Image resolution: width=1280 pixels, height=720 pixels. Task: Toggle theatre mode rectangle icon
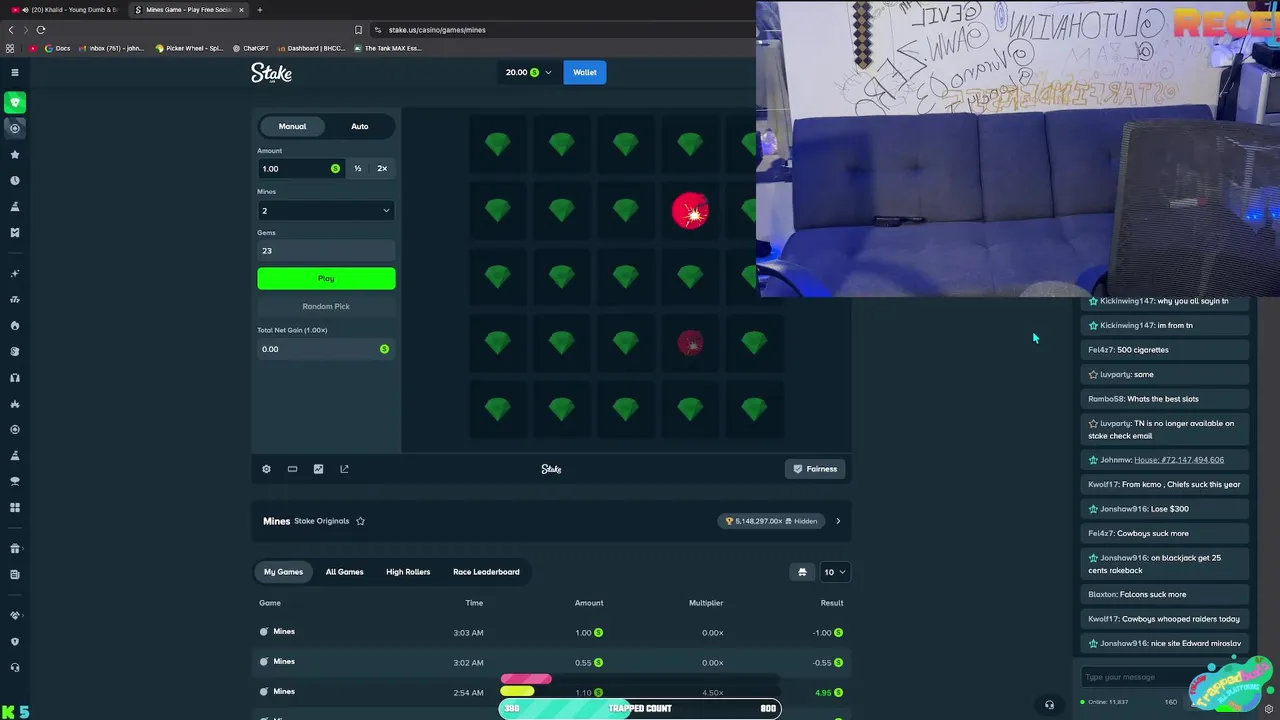click(x=292, y=469)
